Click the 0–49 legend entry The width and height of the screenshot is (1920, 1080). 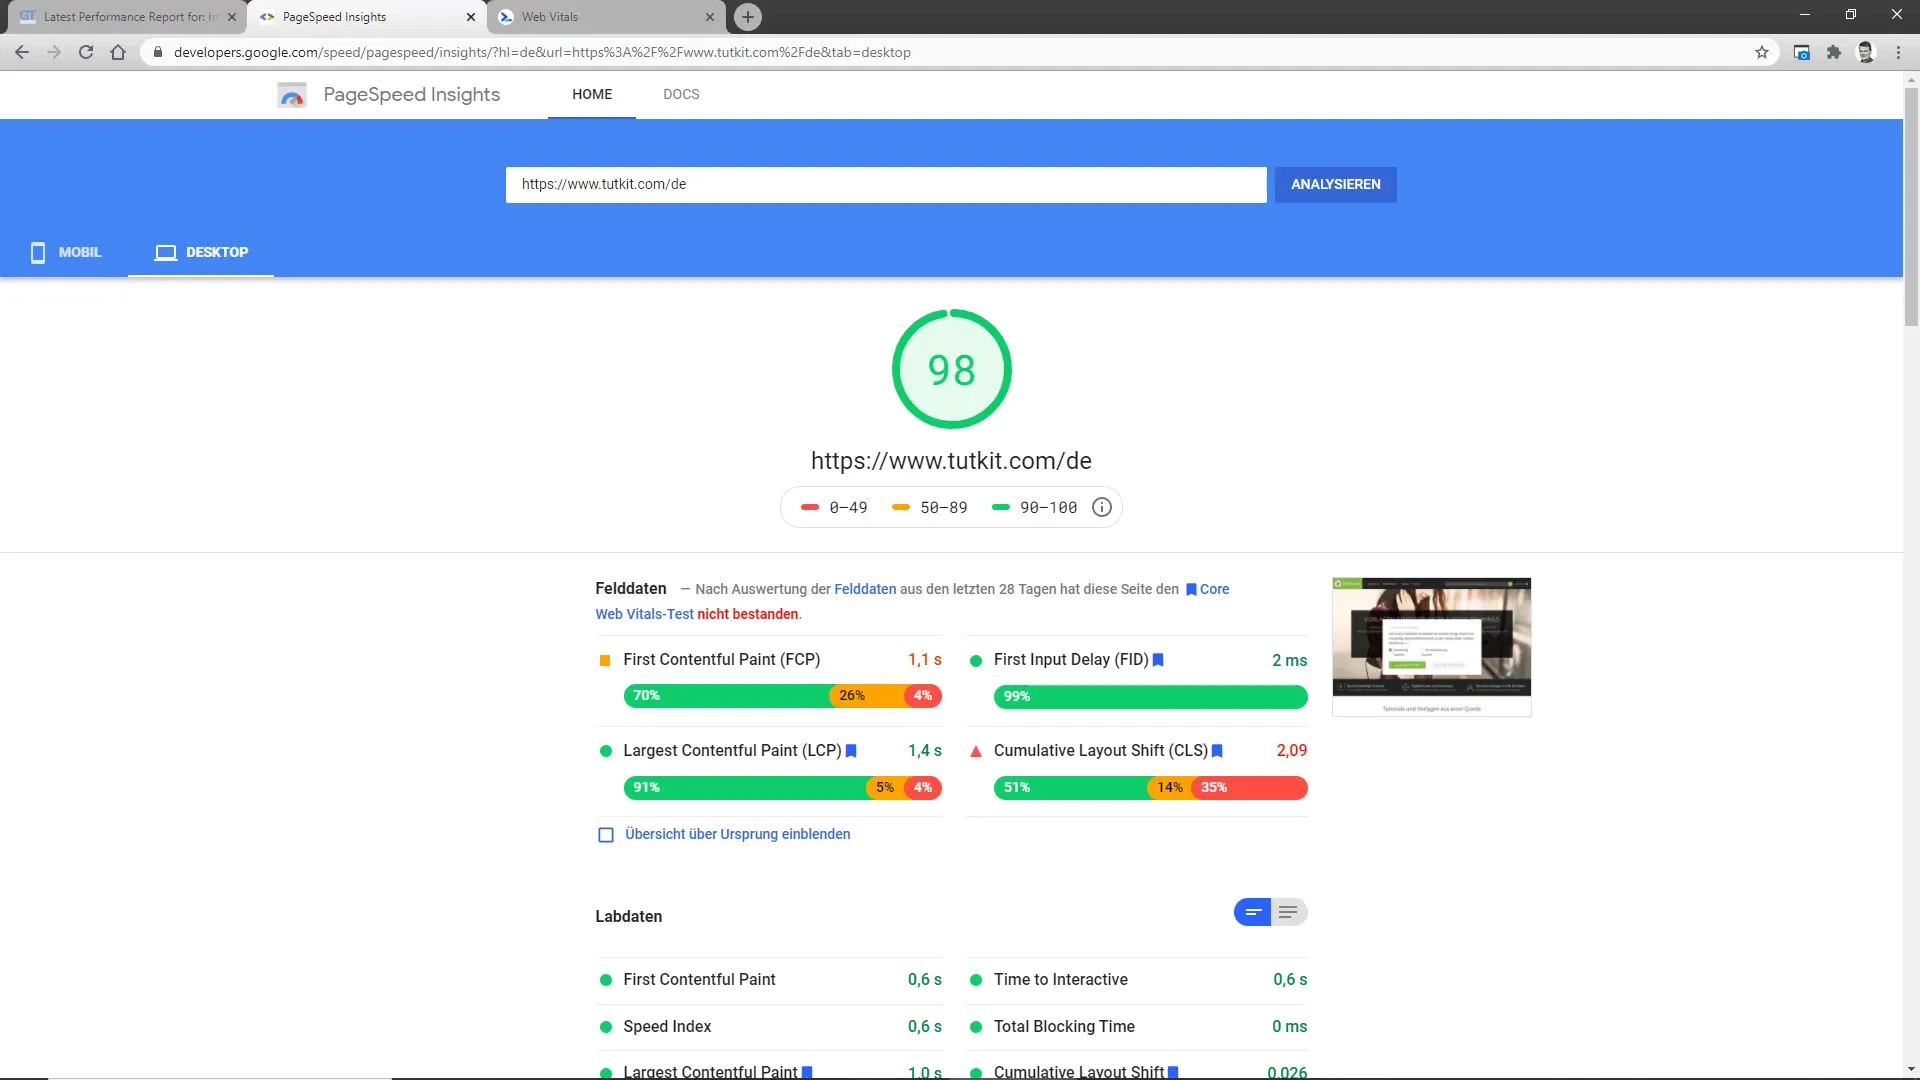pos(834,508)
